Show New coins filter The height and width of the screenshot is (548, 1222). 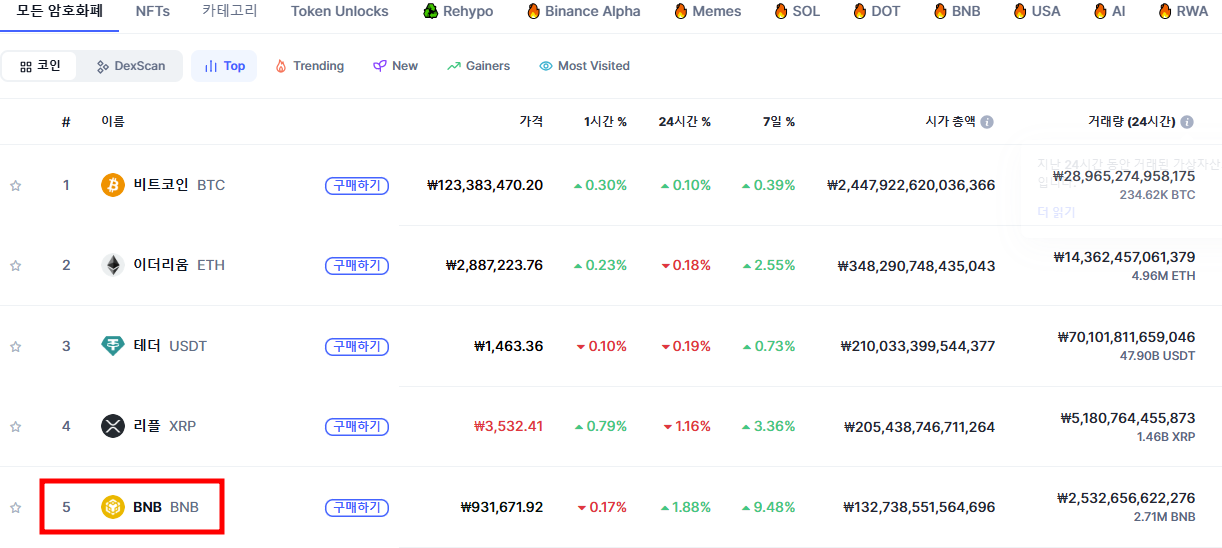(x=395, y=66)
